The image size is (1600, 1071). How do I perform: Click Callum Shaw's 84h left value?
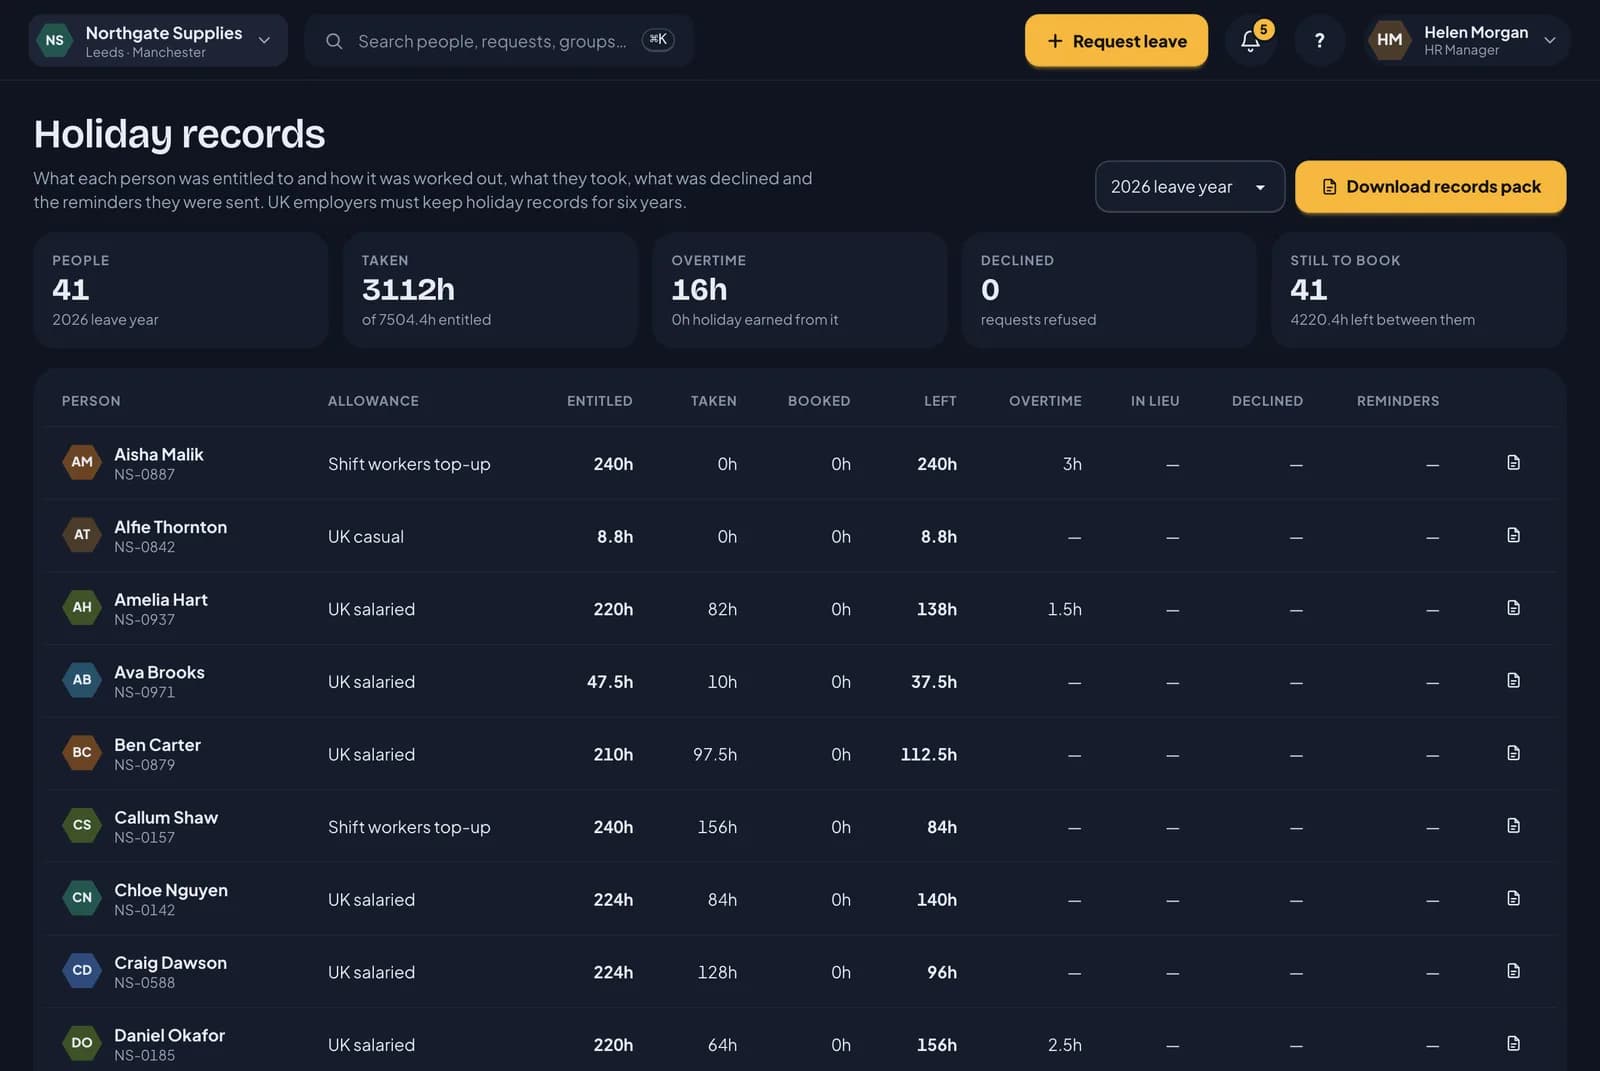(x=942, y=827)
